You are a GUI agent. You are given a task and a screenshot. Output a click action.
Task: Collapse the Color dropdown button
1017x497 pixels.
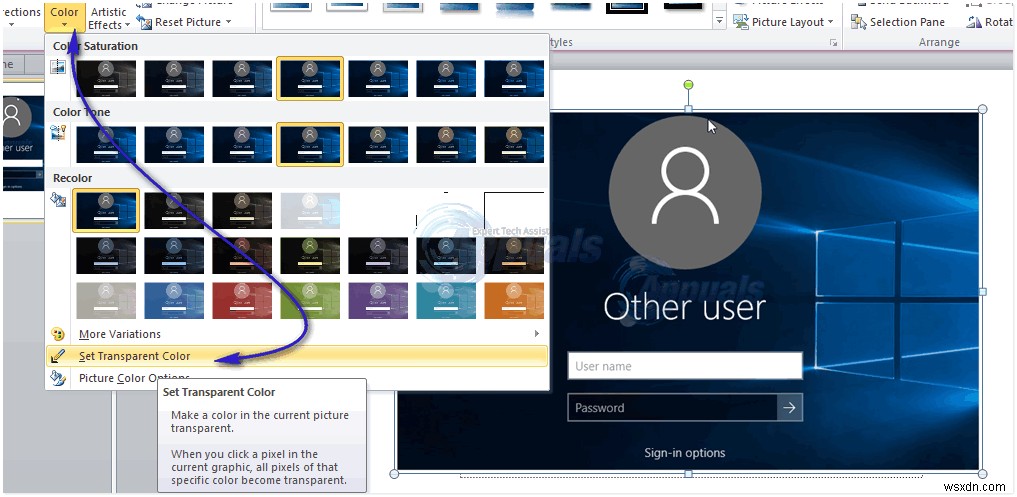click(x=64, y=17)
